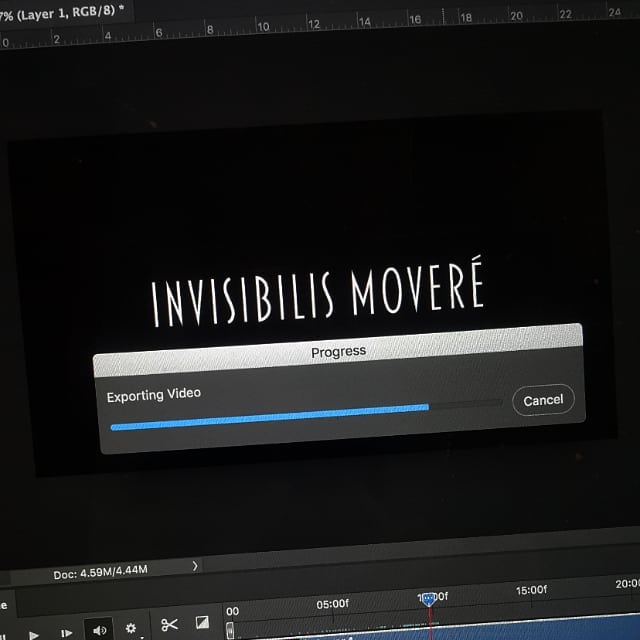Image resolution: width=640 pixels, height=640 pixels.
Task: Click the Progress dialog title bar
Action: click(x=338, y=351)
